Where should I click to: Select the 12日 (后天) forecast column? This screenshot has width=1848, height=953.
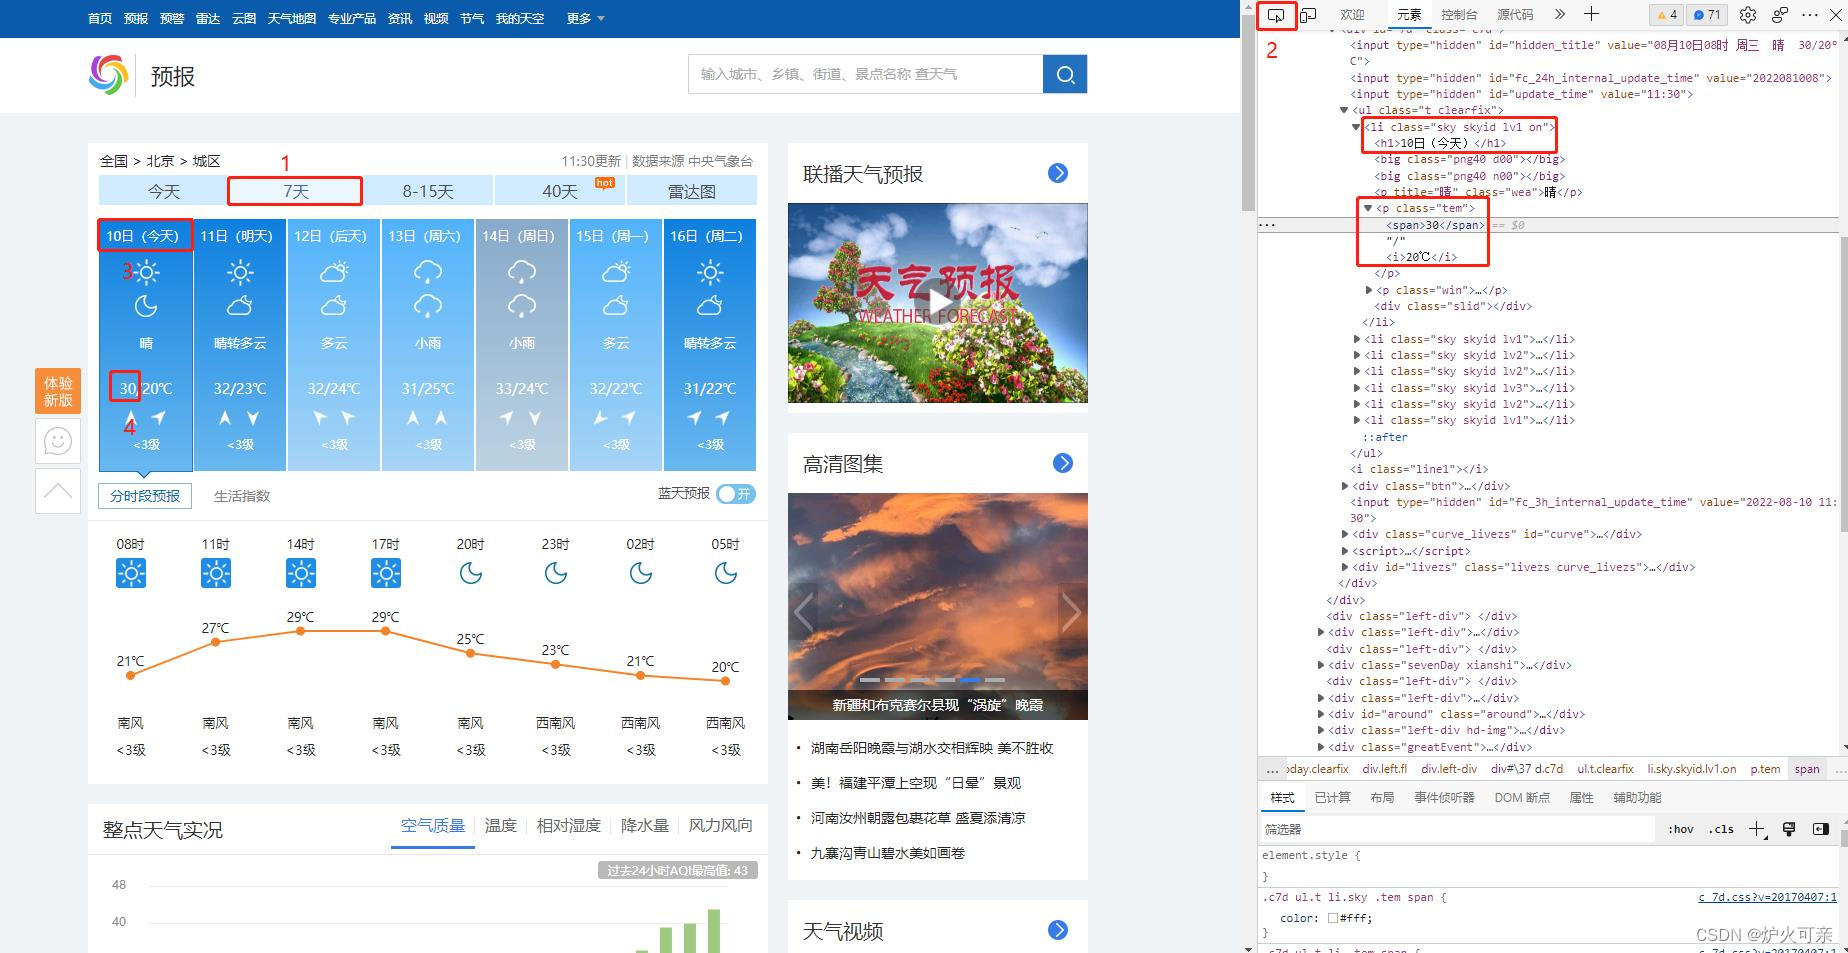334,344
